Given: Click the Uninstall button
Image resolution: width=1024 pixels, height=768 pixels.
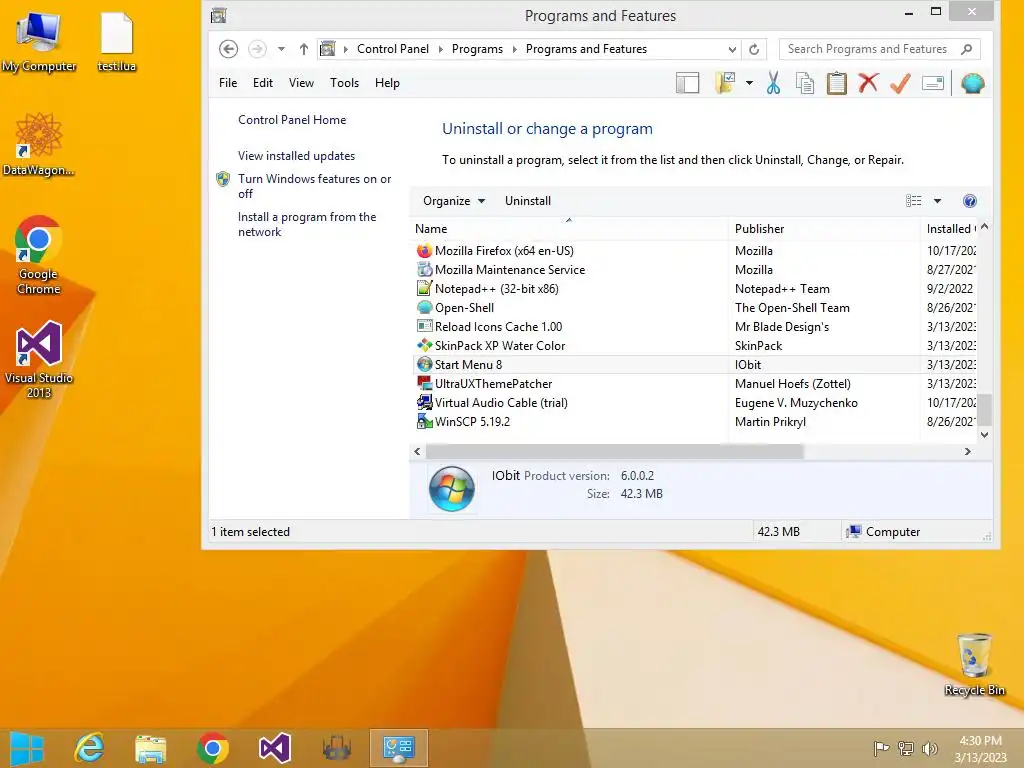Looking at the screenshot, I should coord(528,200).
